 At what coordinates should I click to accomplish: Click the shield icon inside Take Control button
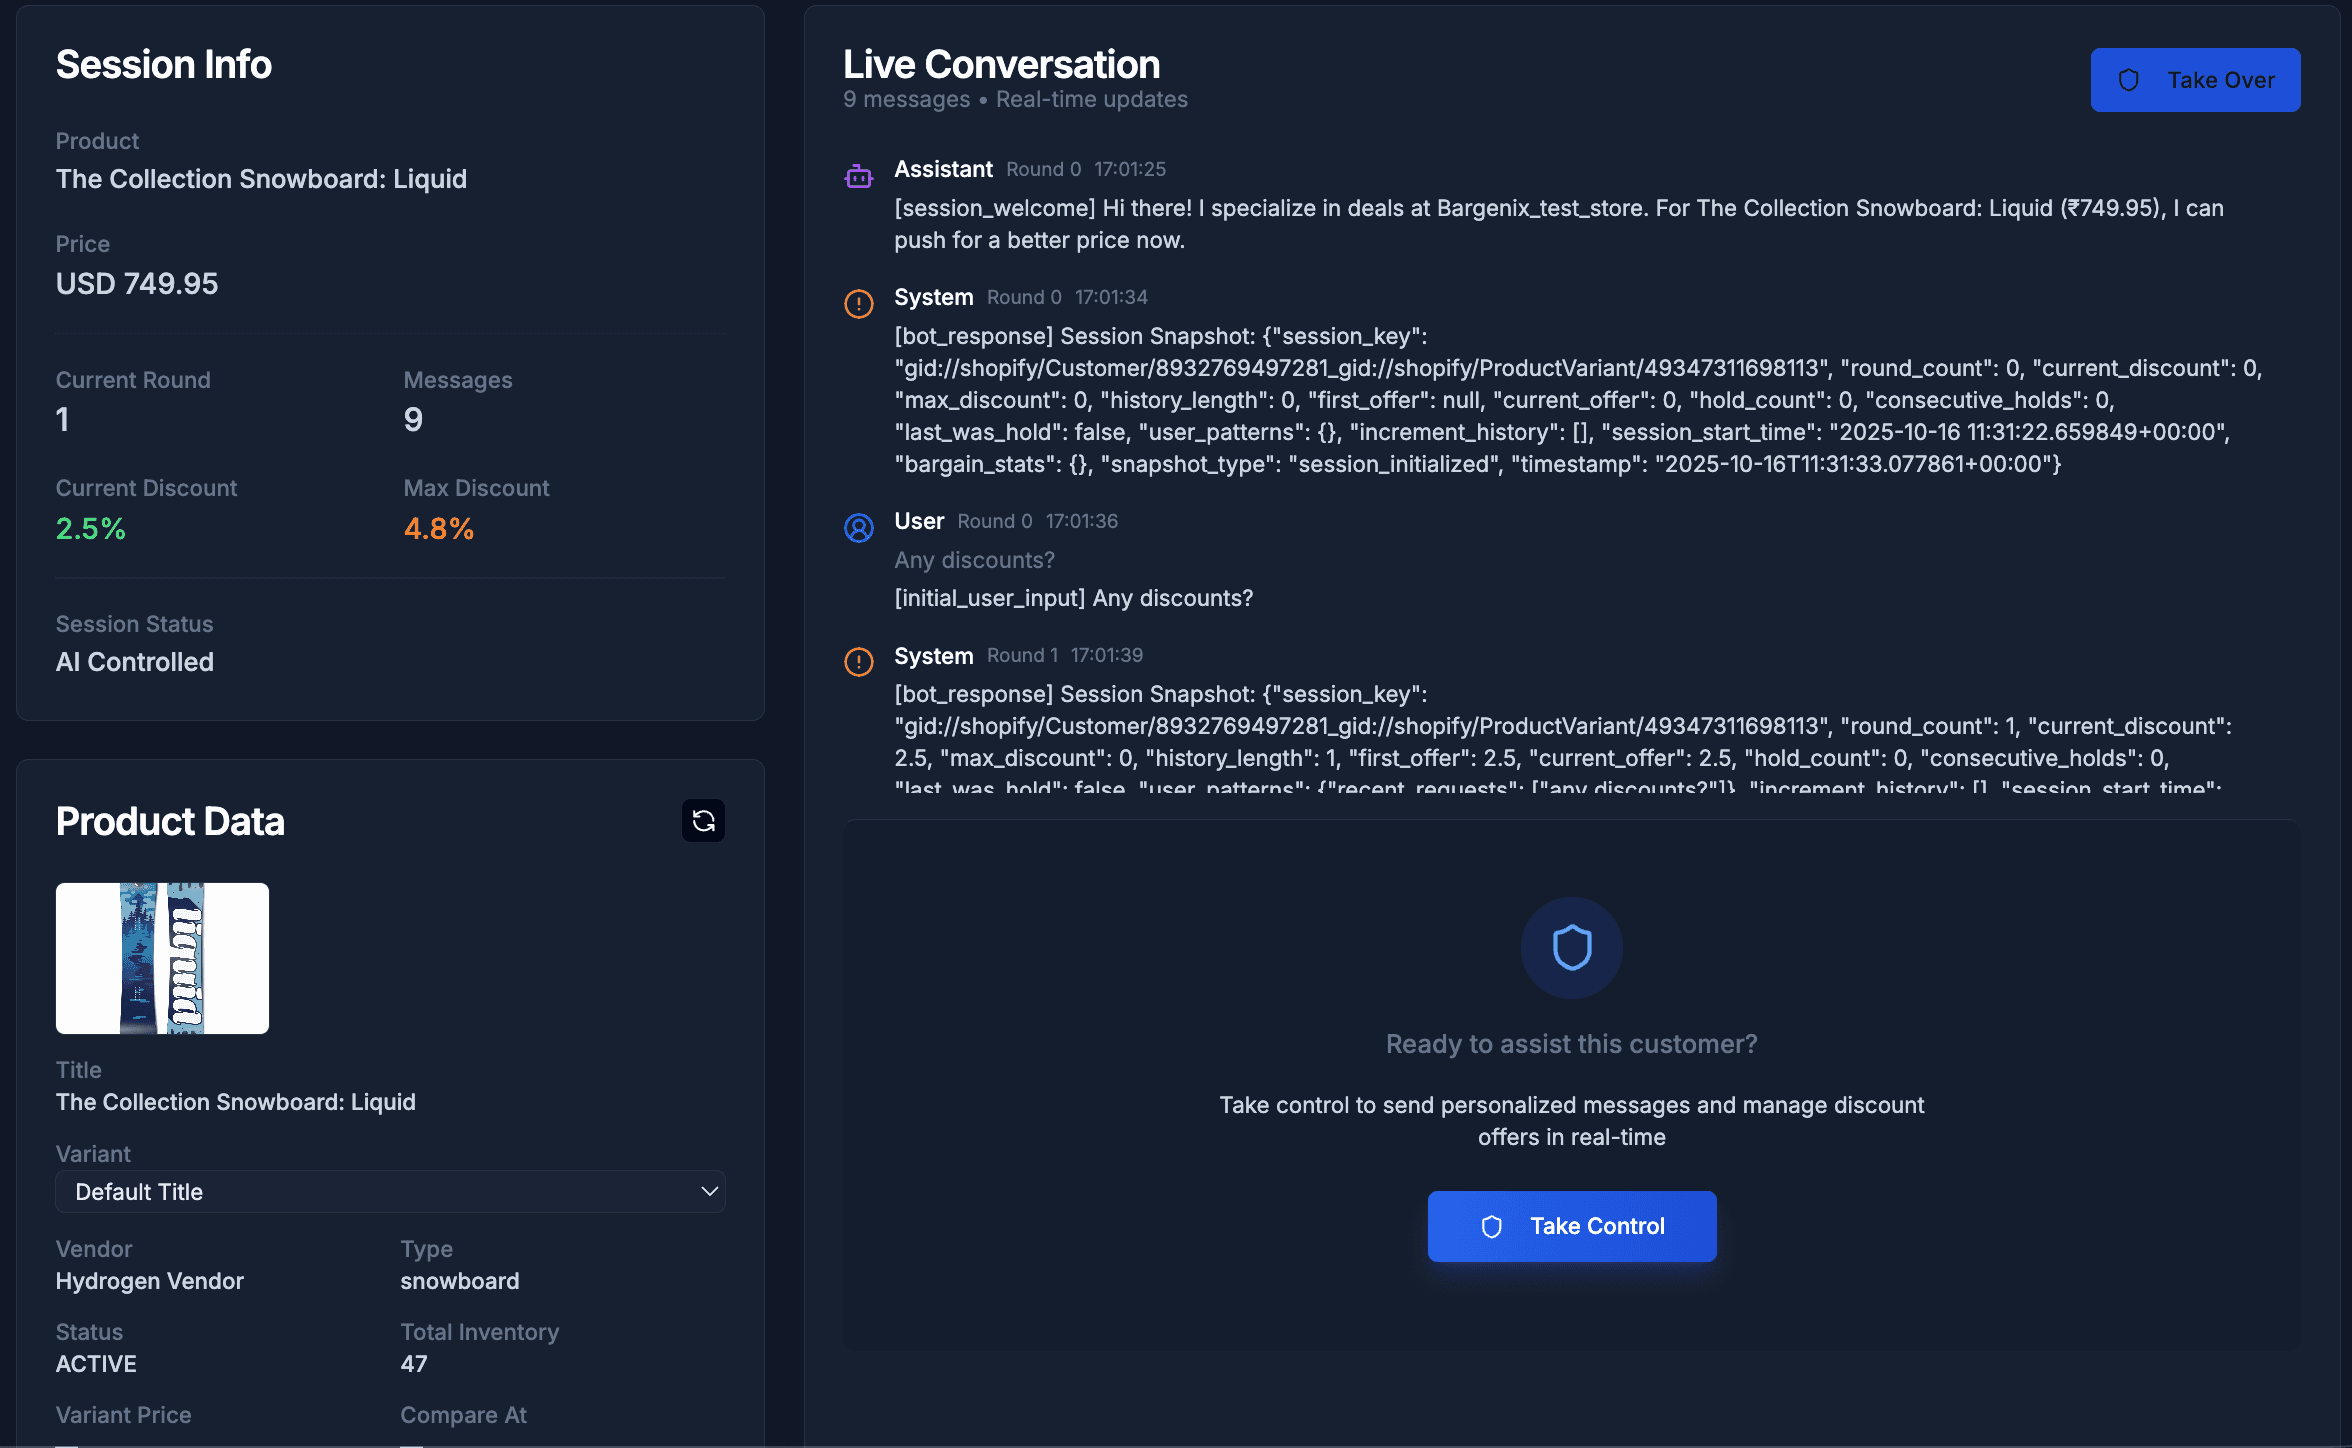coord(1492,1226)
